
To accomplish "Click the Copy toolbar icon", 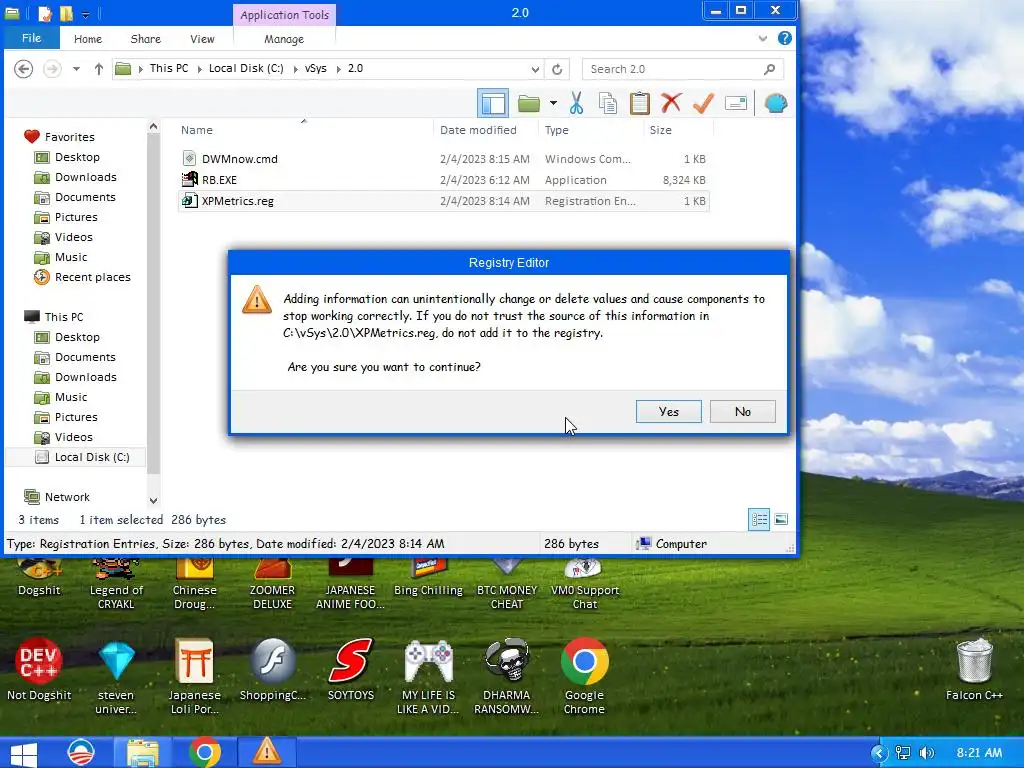I will point(608,103).
